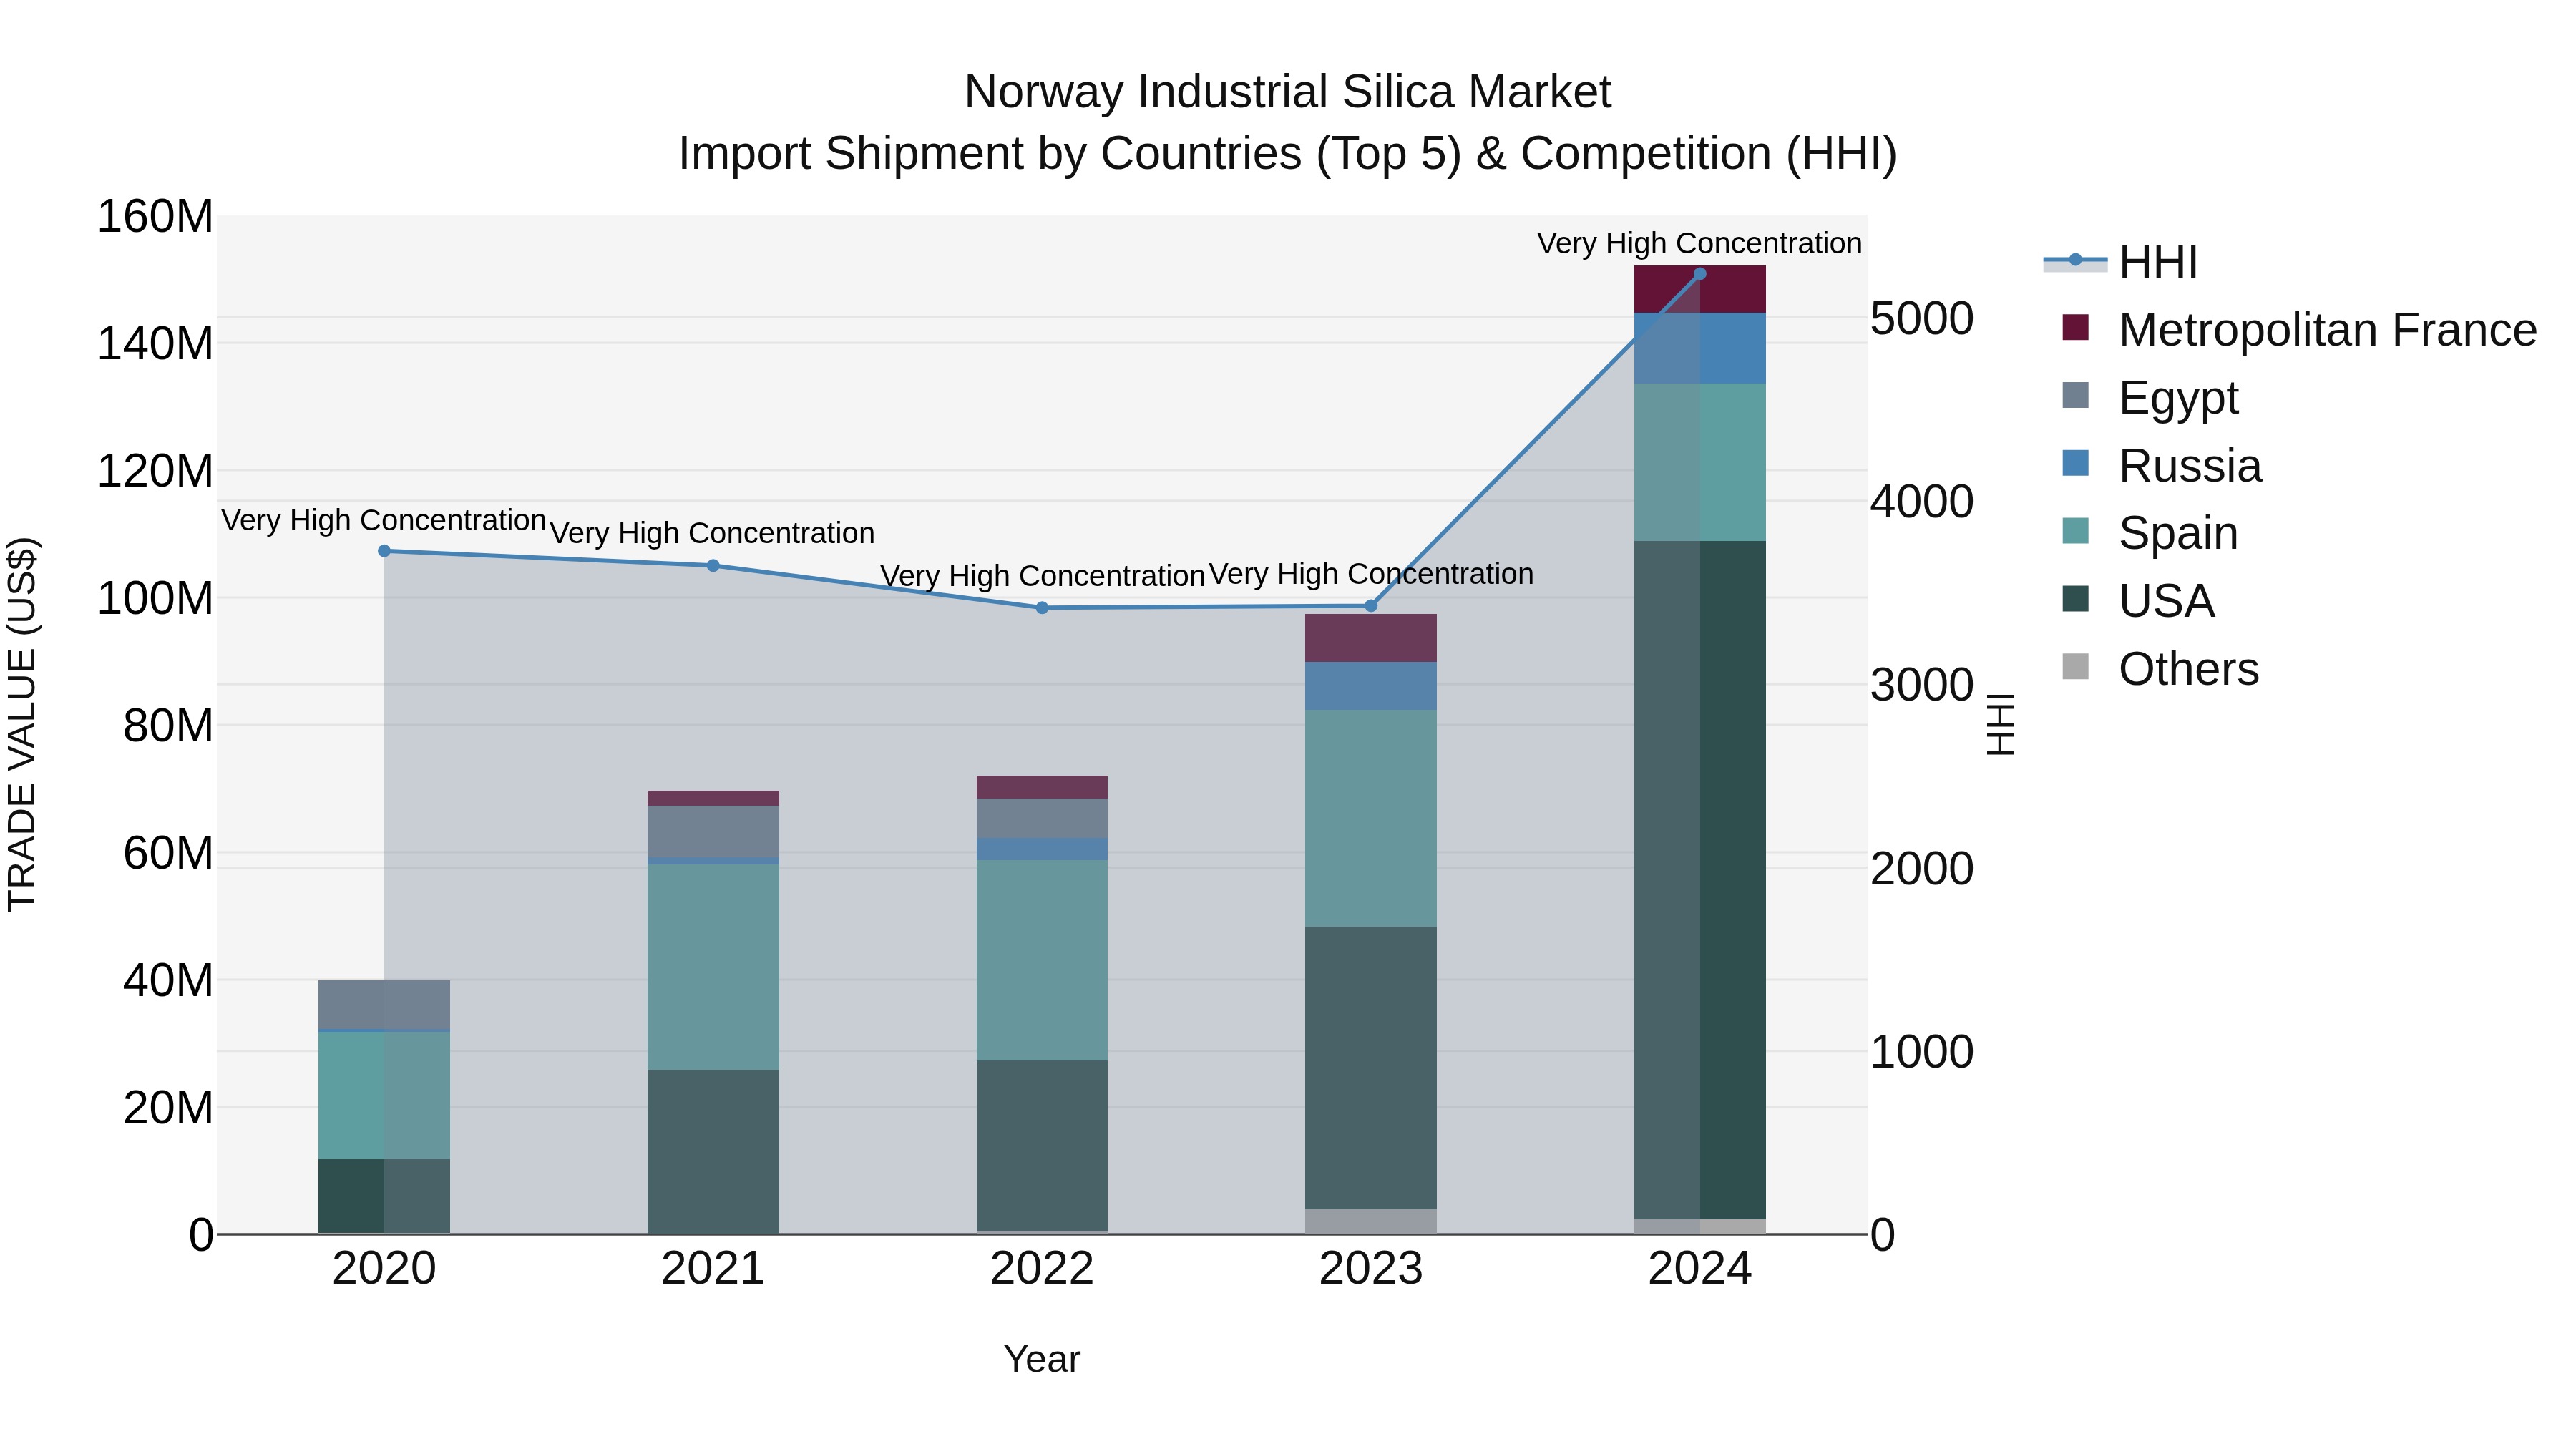
Task: Select the Spain segment of the 2023 bar
Action: coord(1371,818)
